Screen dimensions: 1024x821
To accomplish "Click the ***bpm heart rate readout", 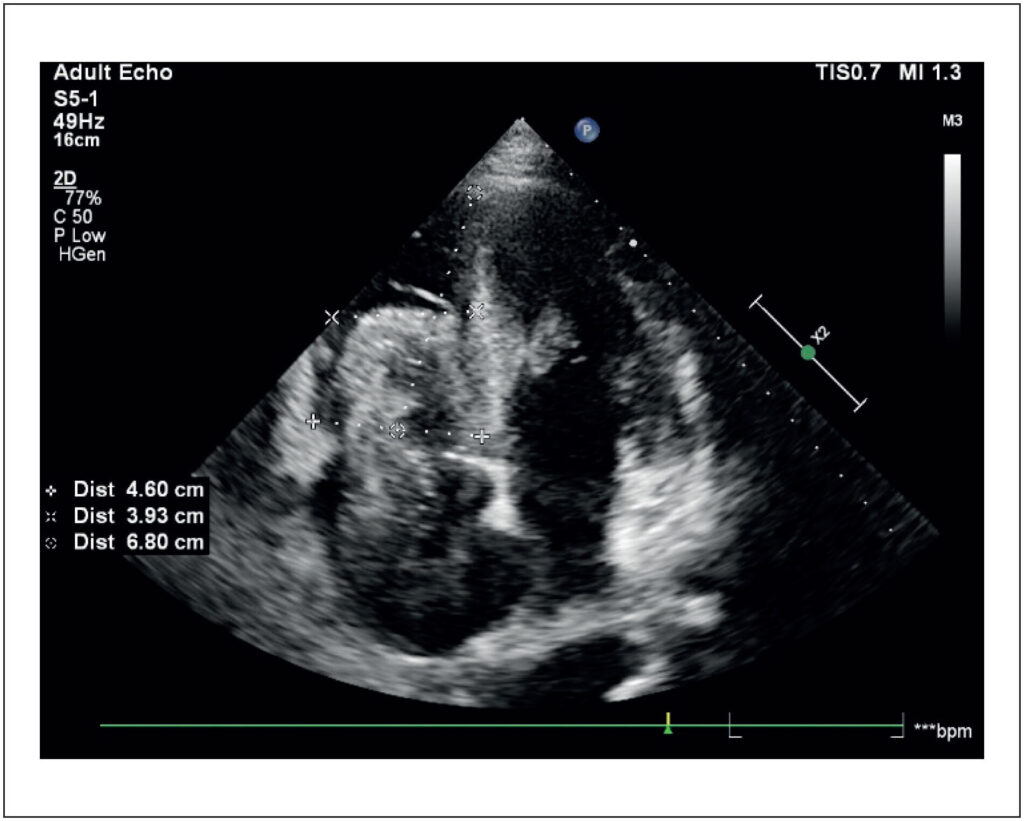I will tap(942, 731).
